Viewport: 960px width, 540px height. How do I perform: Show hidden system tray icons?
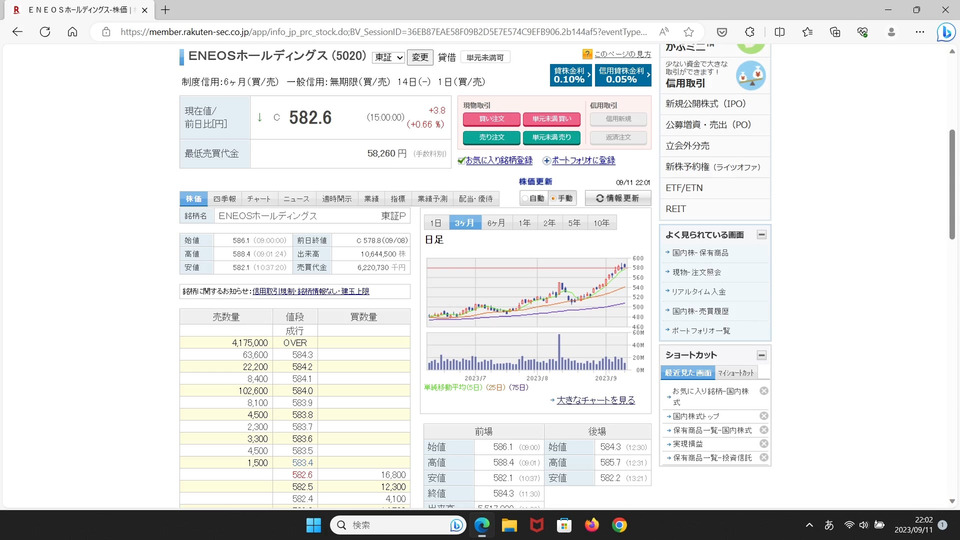[809, 525]
